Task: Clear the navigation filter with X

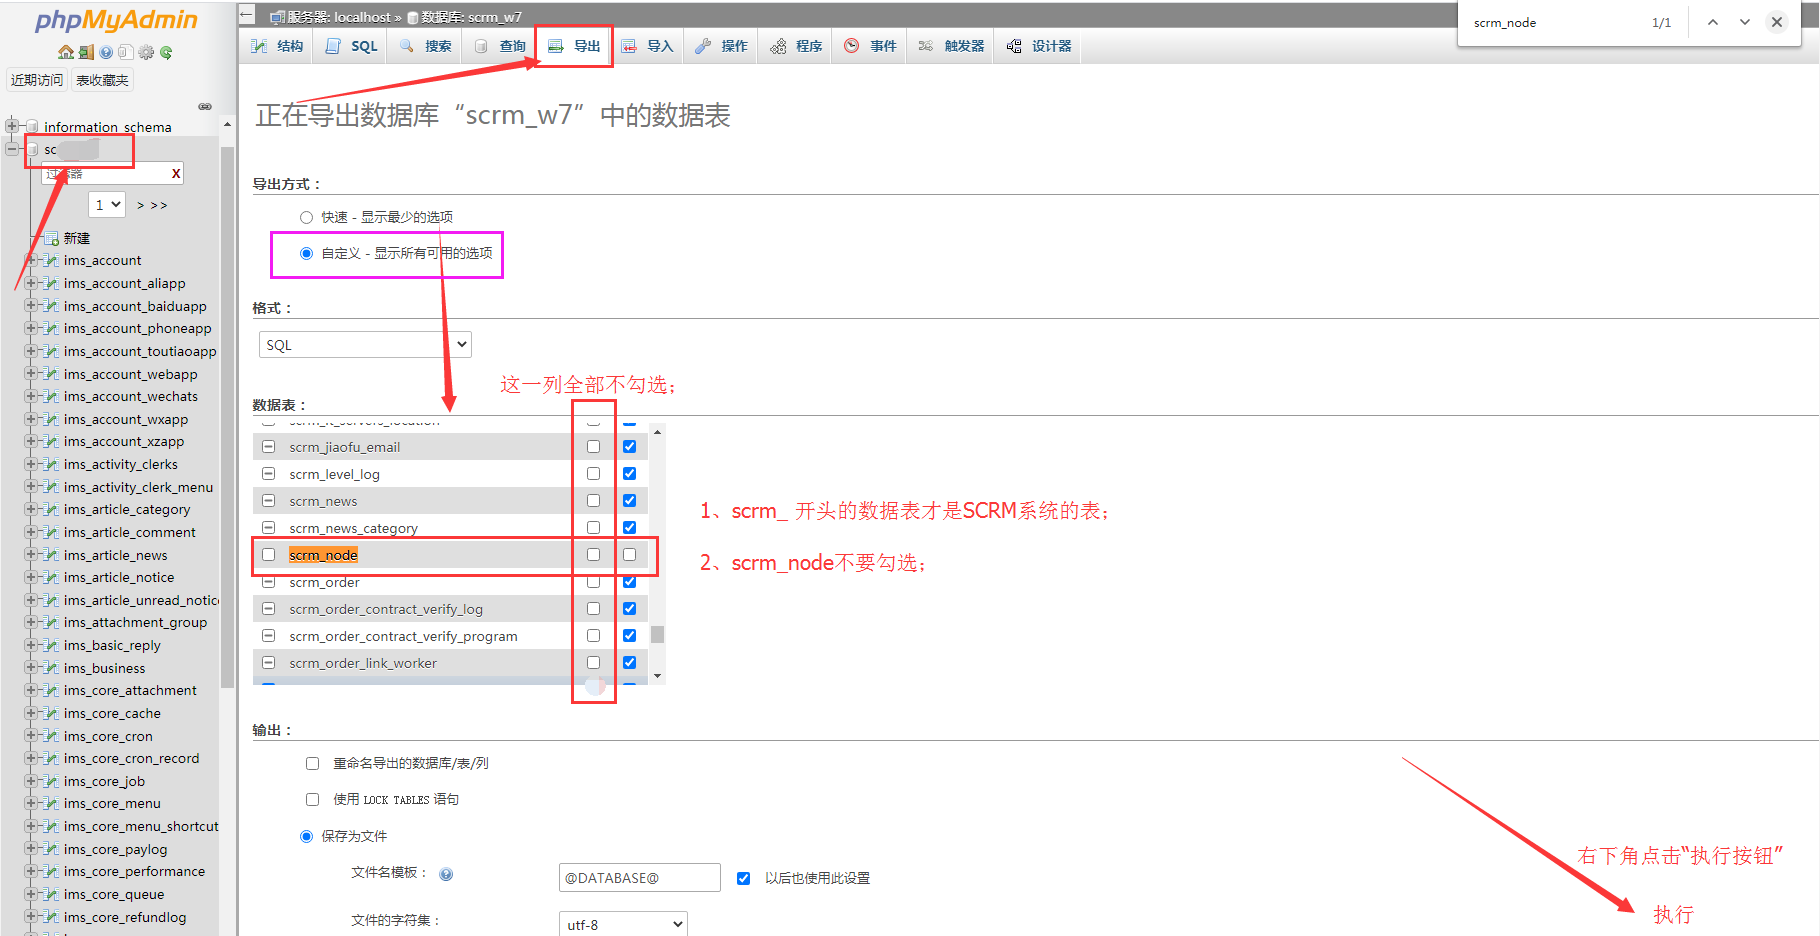Action: [x=176, y=173]
